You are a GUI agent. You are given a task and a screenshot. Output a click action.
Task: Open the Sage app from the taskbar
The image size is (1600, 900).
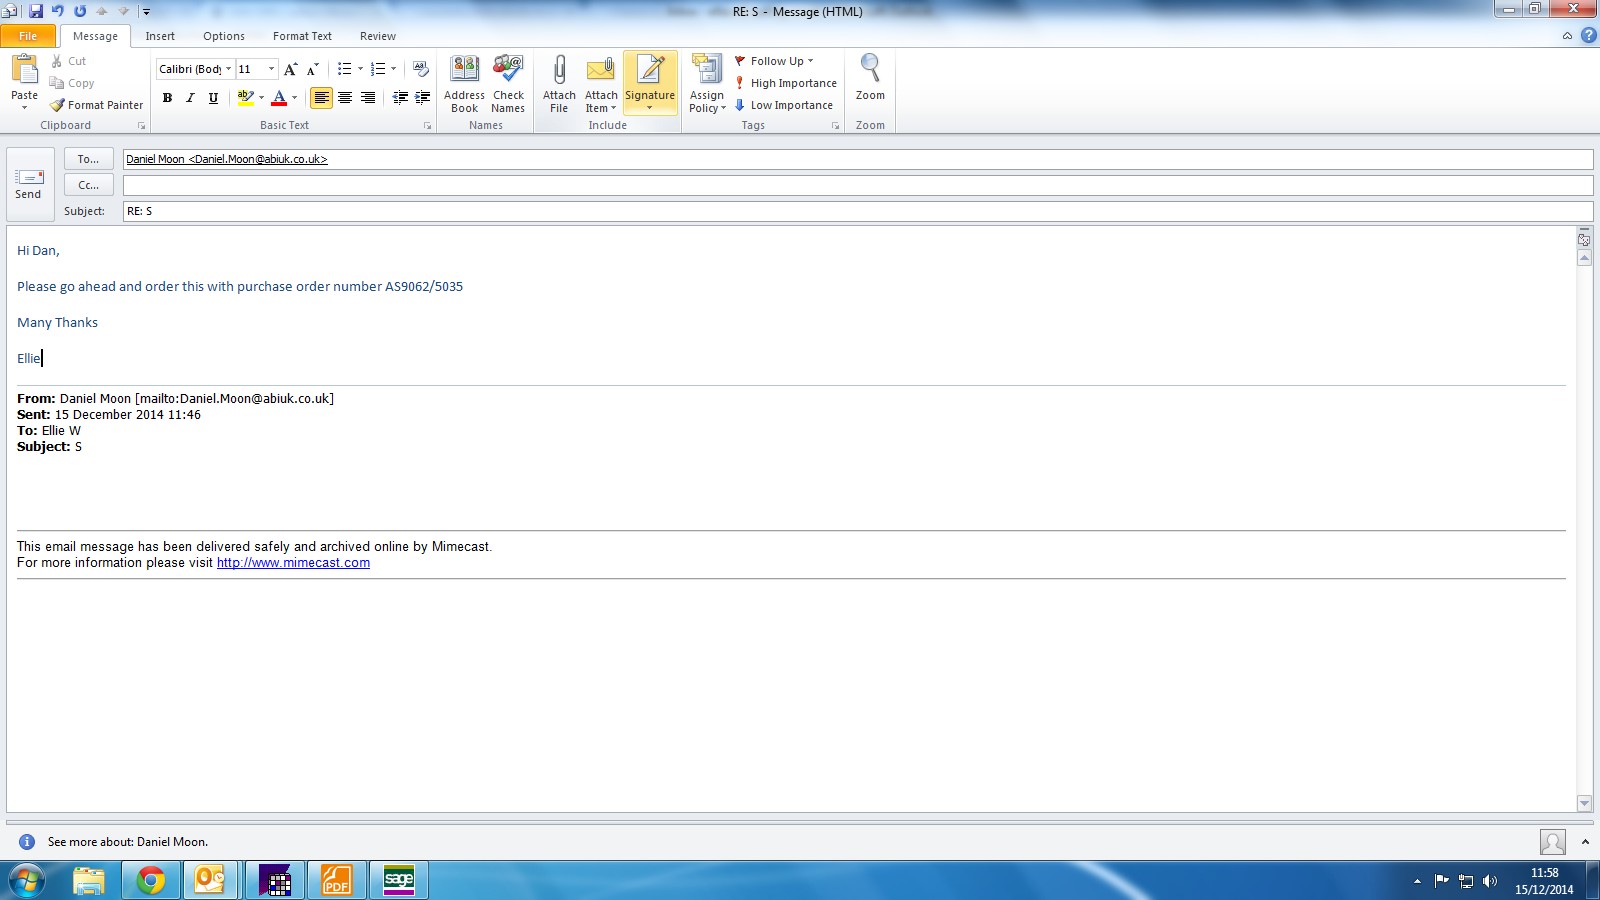tap(399, 880)
